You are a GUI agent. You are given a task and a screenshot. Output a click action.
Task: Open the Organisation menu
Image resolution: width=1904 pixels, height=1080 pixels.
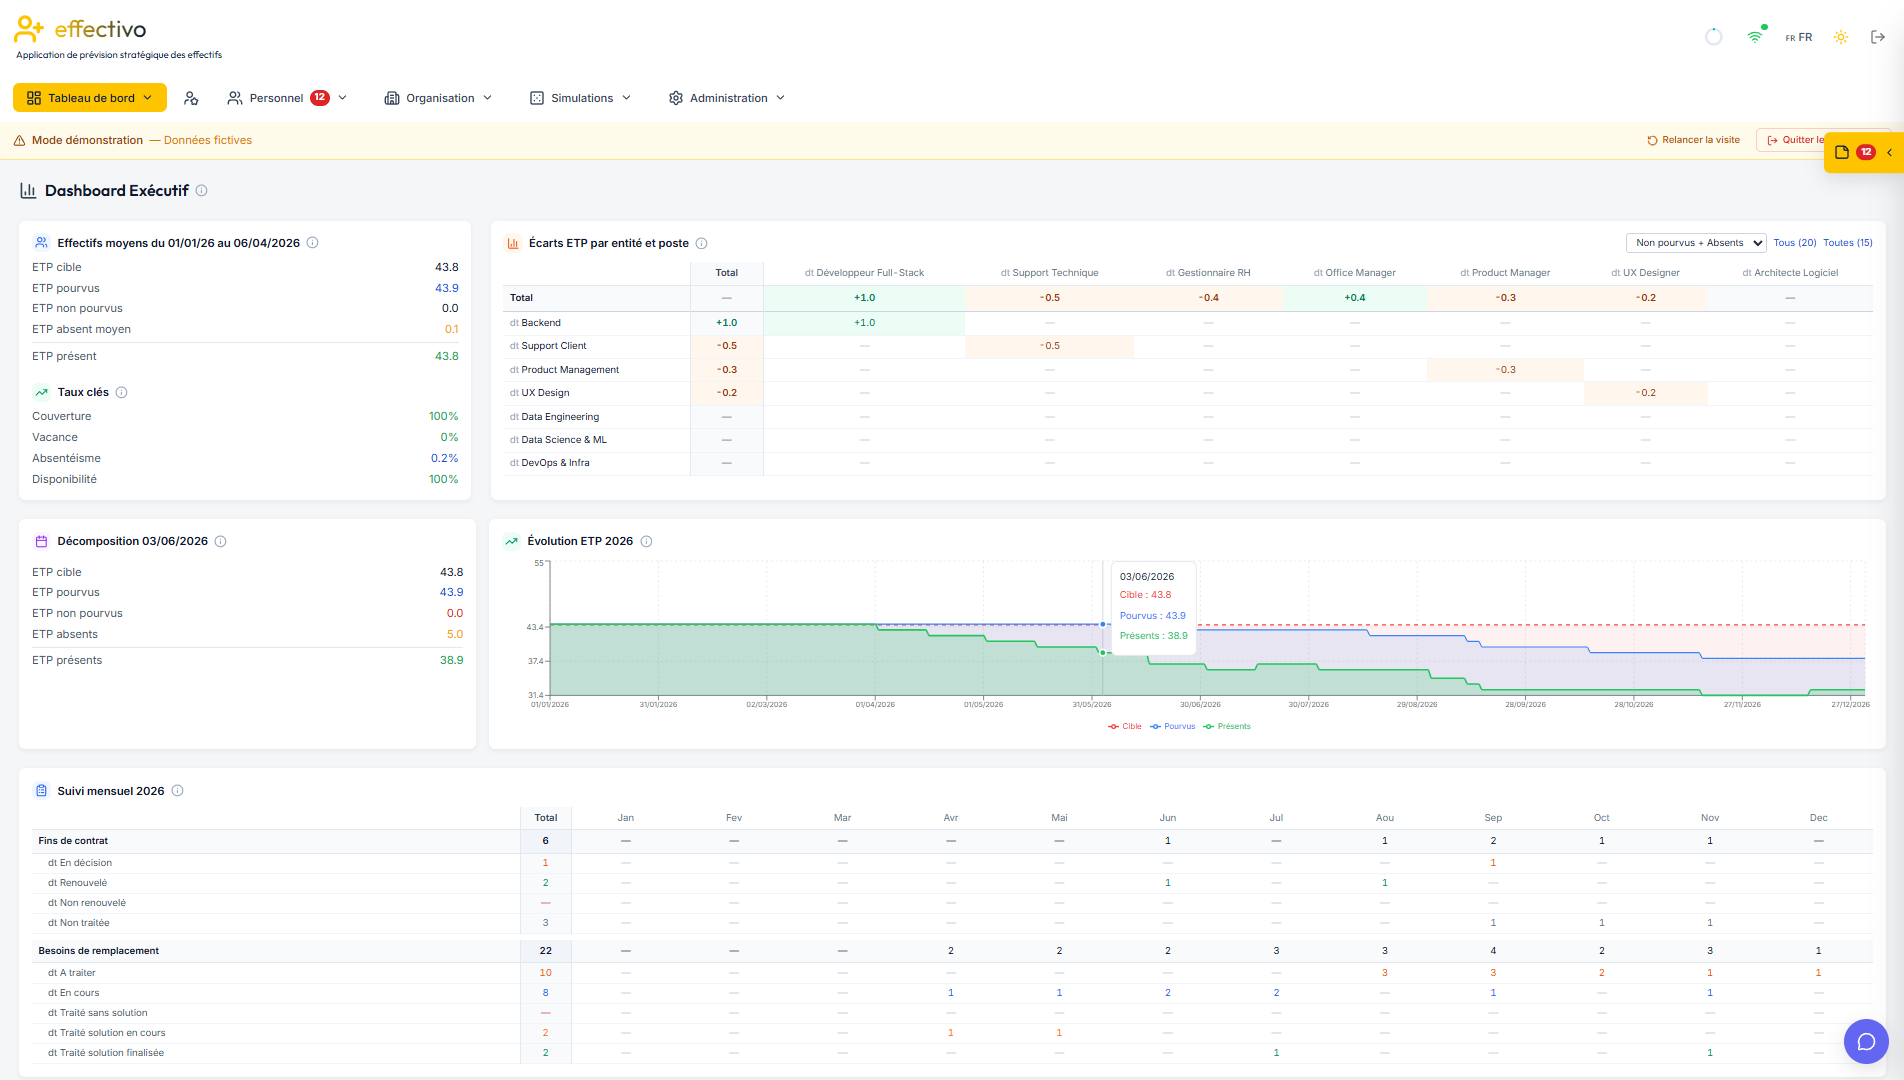point(439,98)
